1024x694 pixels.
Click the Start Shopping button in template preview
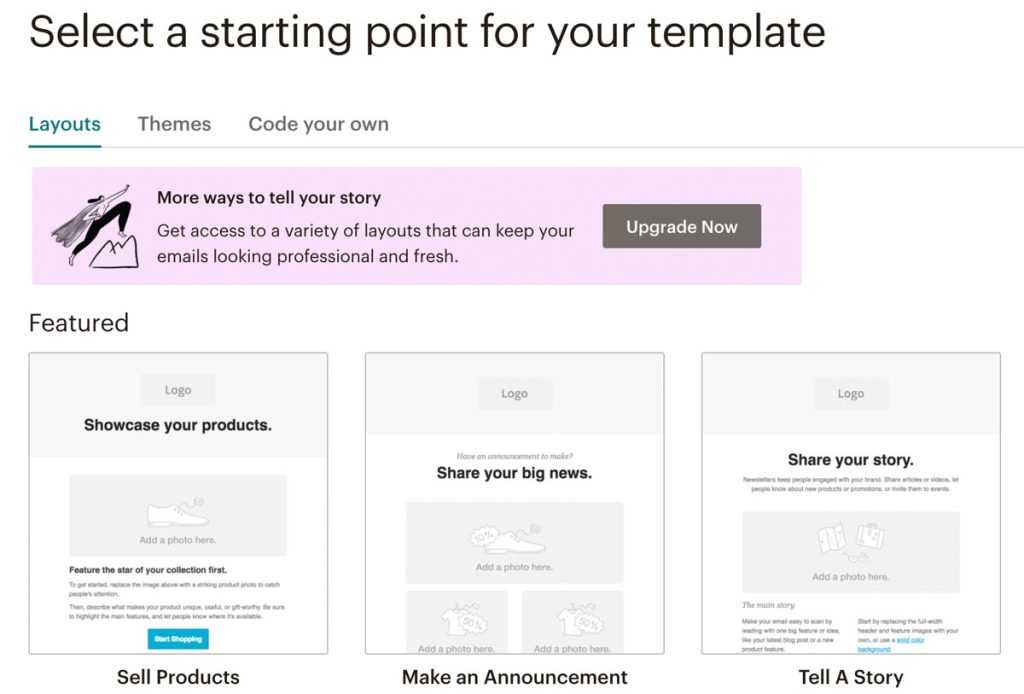click(178, 639)
